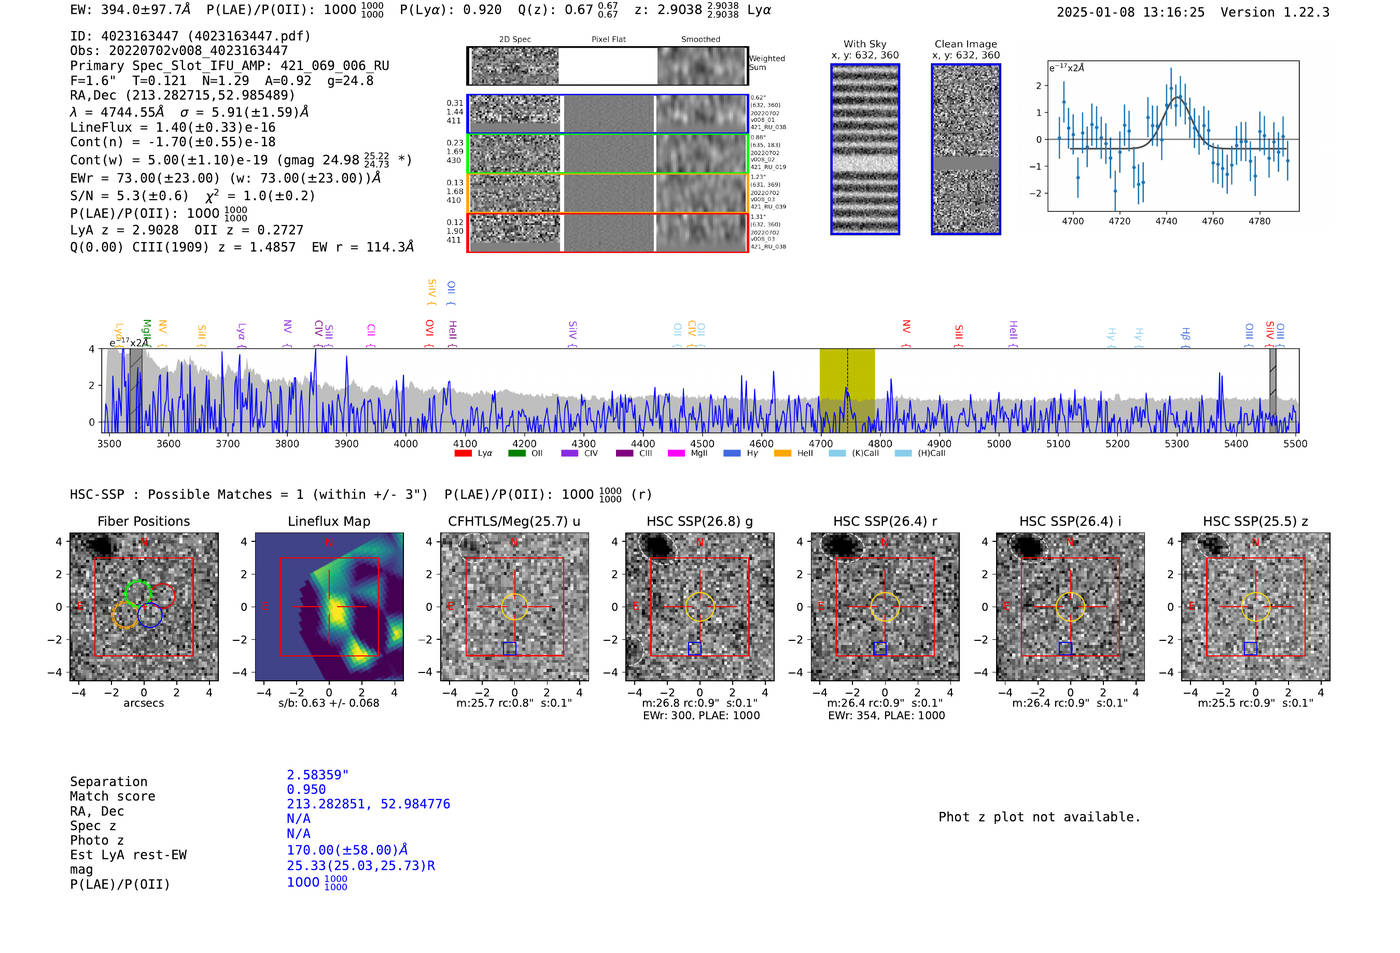The height and width of the screenshot is (953, 1400).
Task: Click the 'Q(0.00) CIII(1909) z = 1.4857' line
Action: pos(242,247)
